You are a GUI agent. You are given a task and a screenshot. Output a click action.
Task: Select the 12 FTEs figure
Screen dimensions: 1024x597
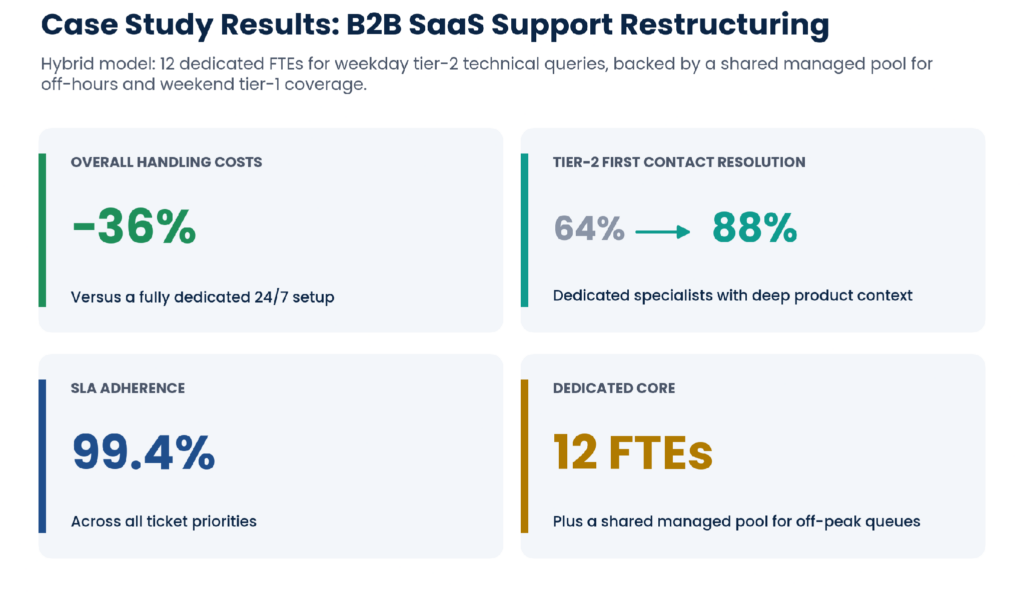(x=633, y=452)
